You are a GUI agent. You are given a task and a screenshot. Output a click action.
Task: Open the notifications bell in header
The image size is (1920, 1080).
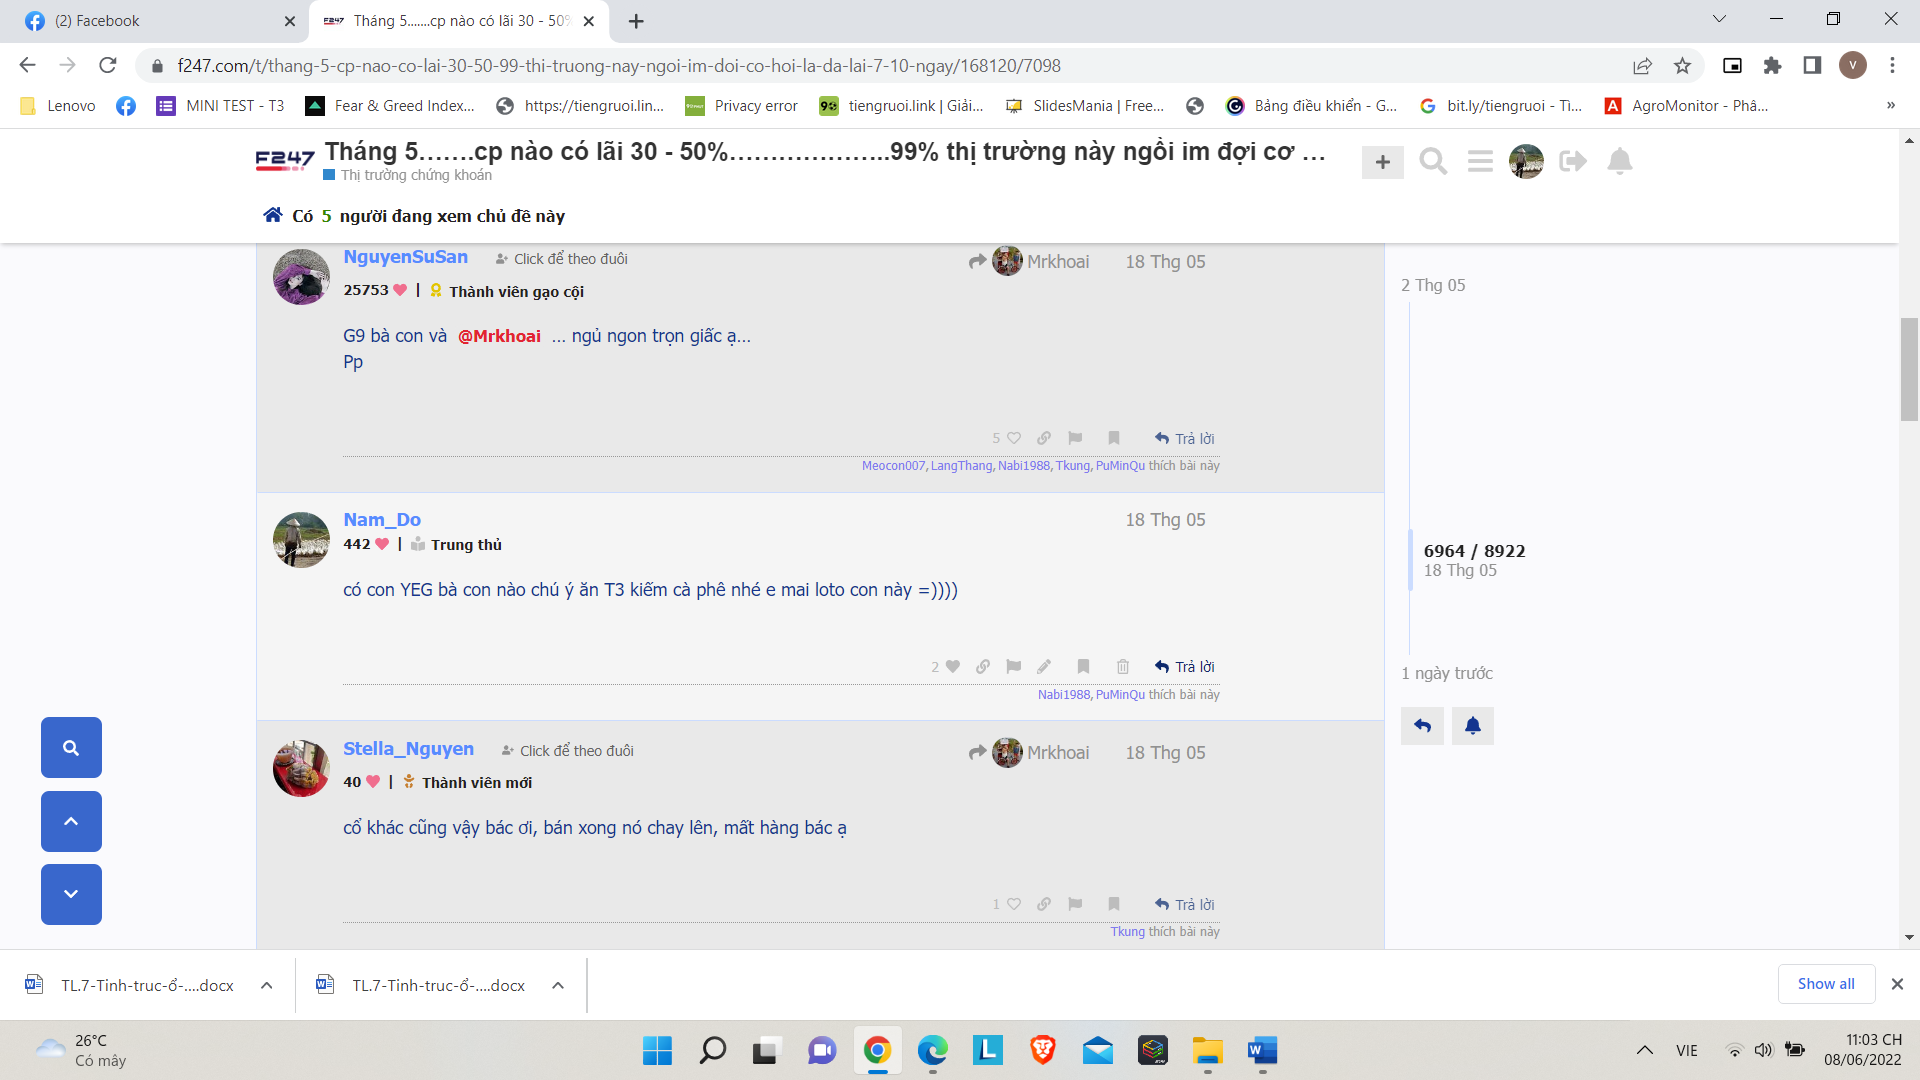[1619, 161]
